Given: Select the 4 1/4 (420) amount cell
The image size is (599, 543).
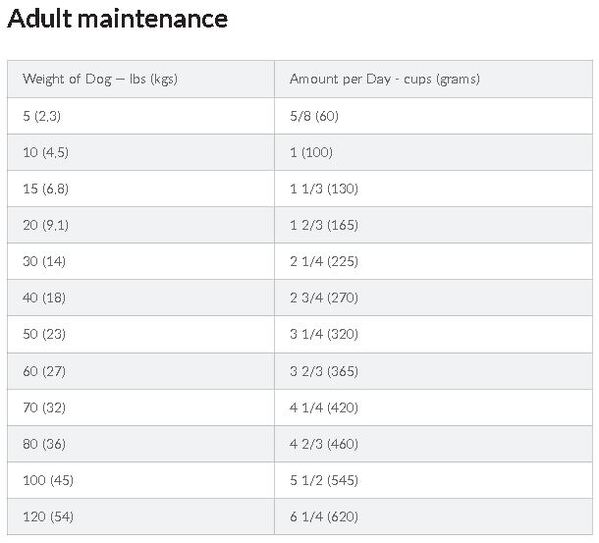Looking at the screenshot, I should [x=433, y=408].
